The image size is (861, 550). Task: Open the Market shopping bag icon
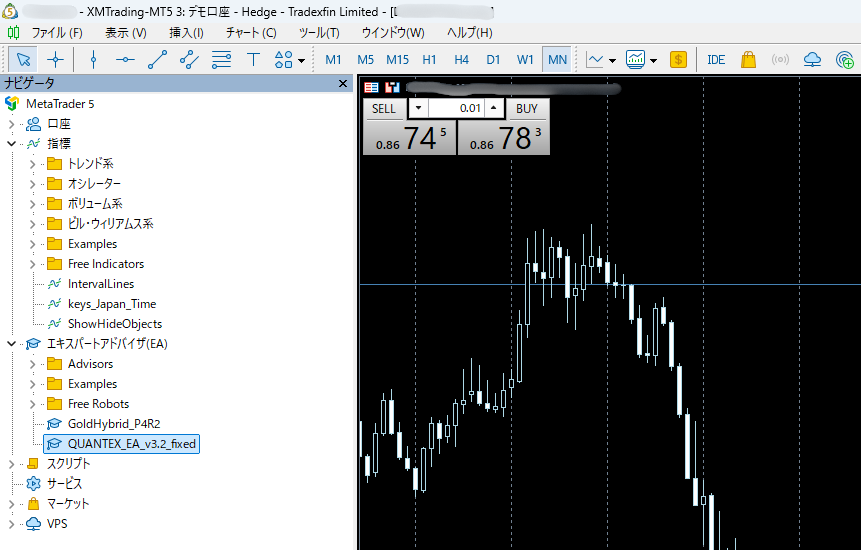coord(748,60)
